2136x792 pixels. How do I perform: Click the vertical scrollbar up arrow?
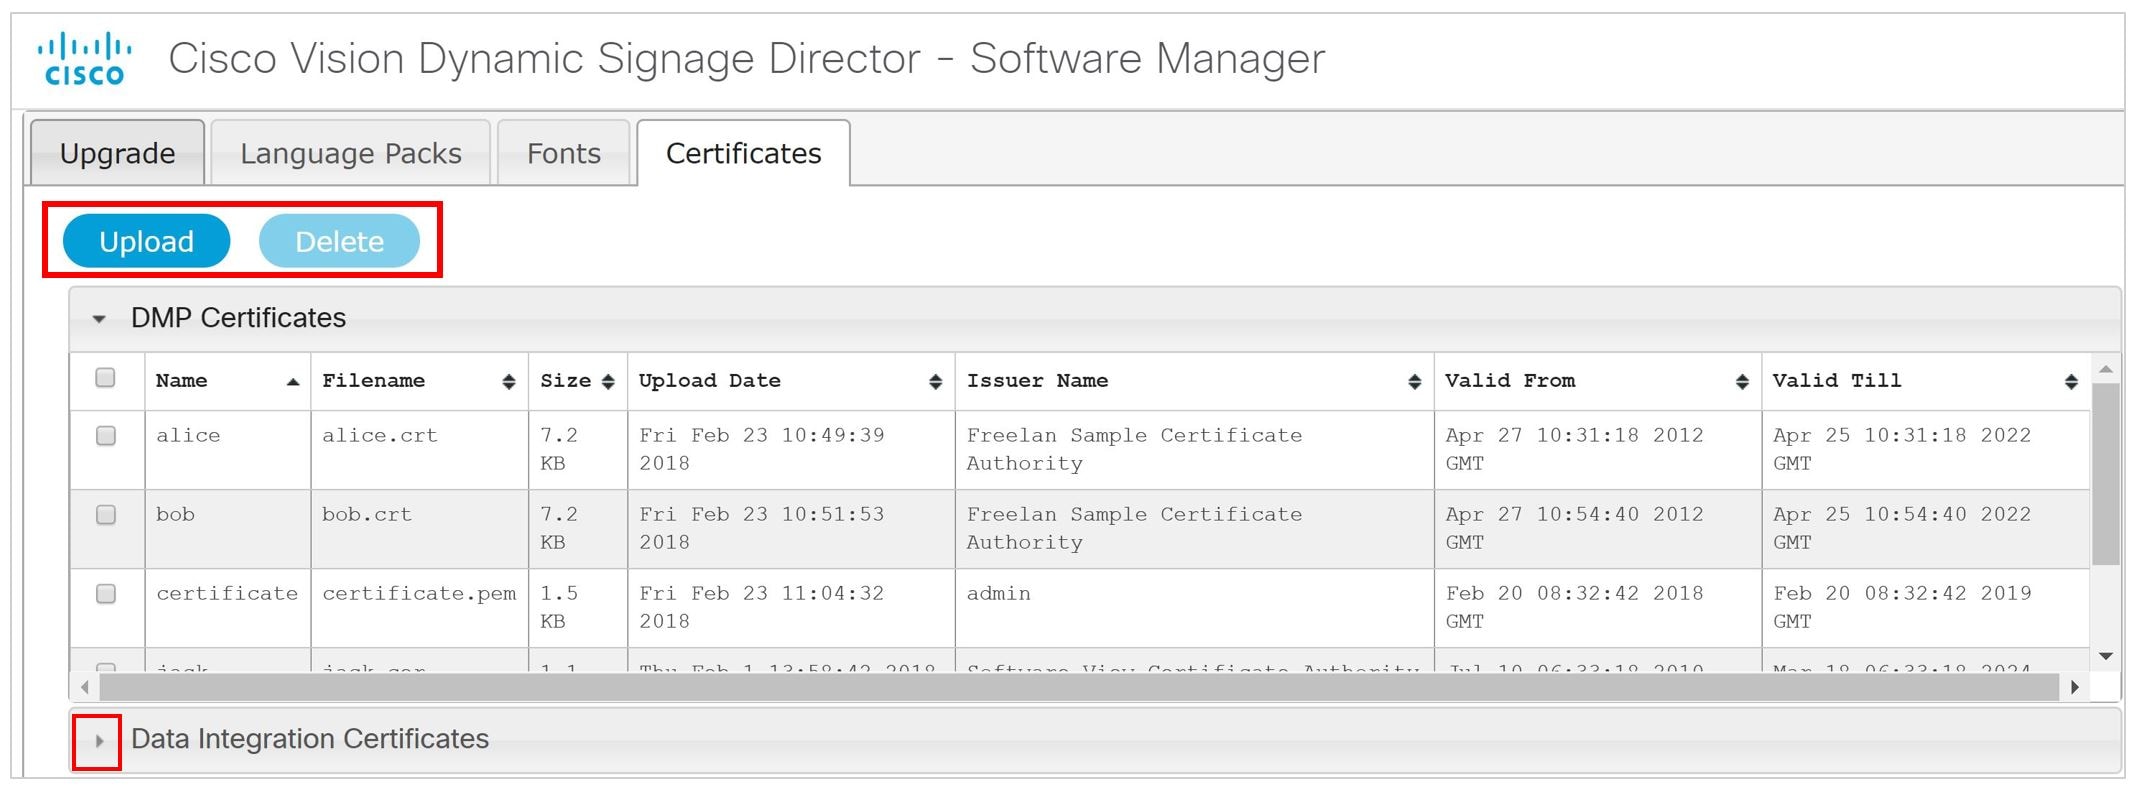coord(2106,369)
